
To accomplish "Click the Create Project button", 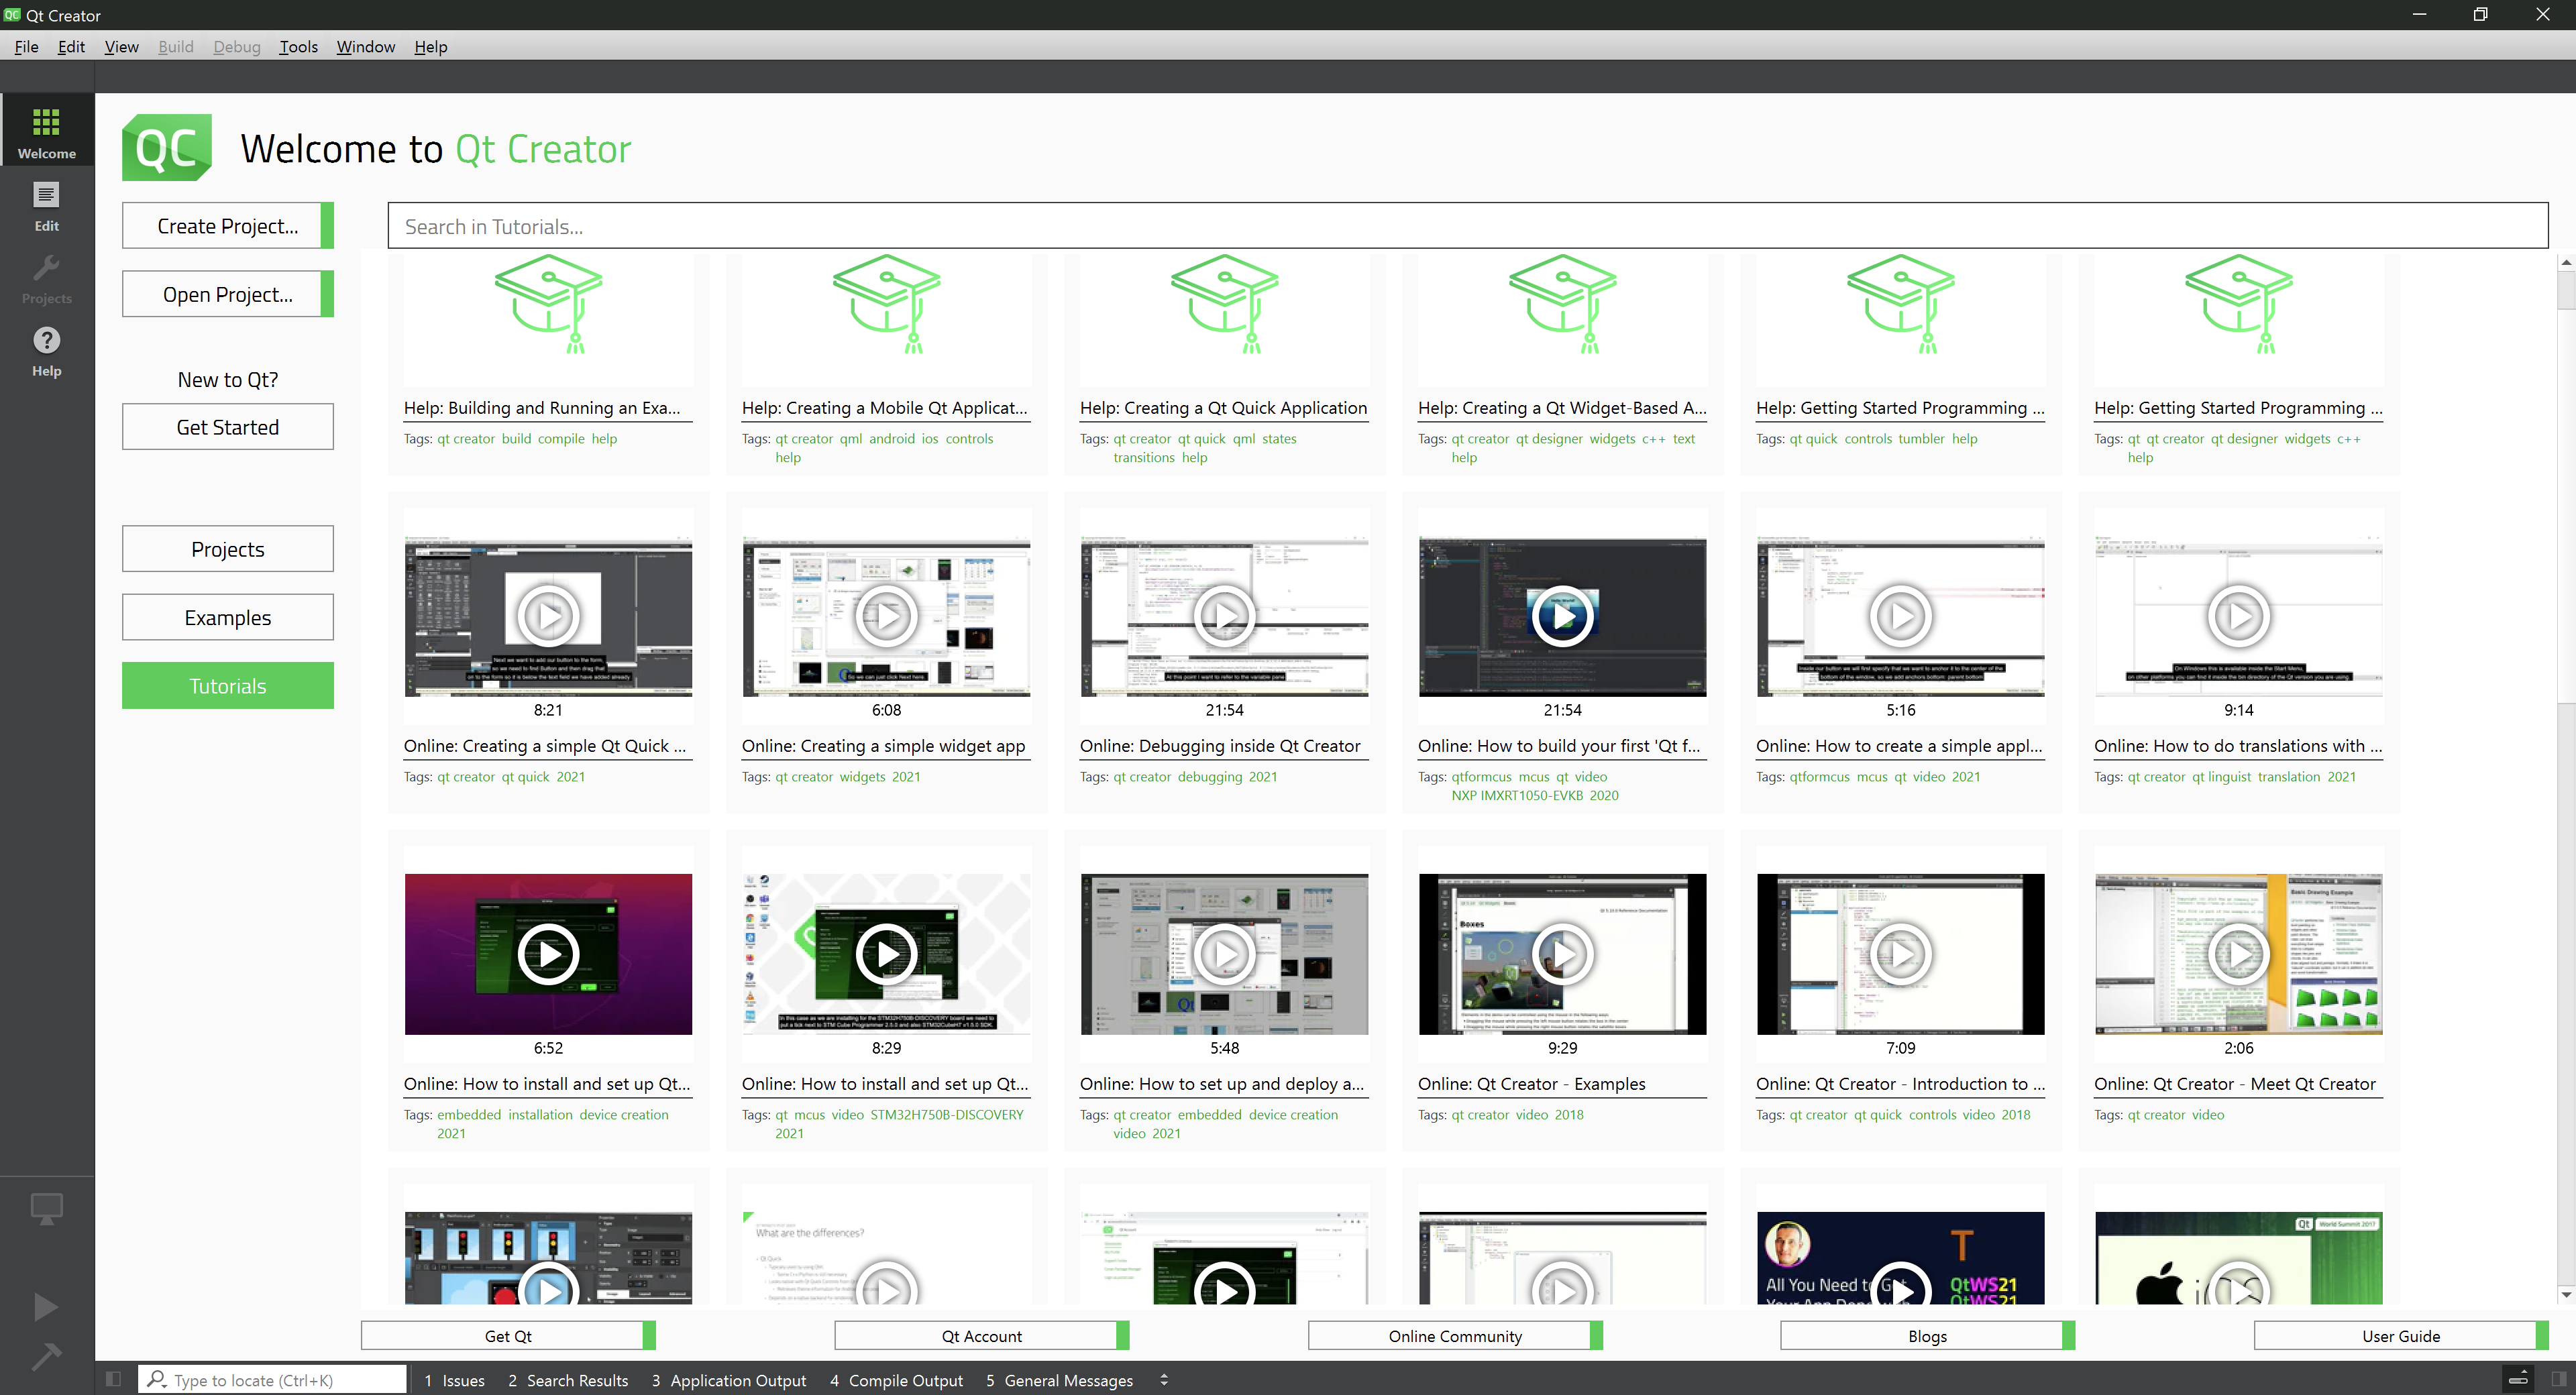I will pyautogui.click(x=227, y=226).
